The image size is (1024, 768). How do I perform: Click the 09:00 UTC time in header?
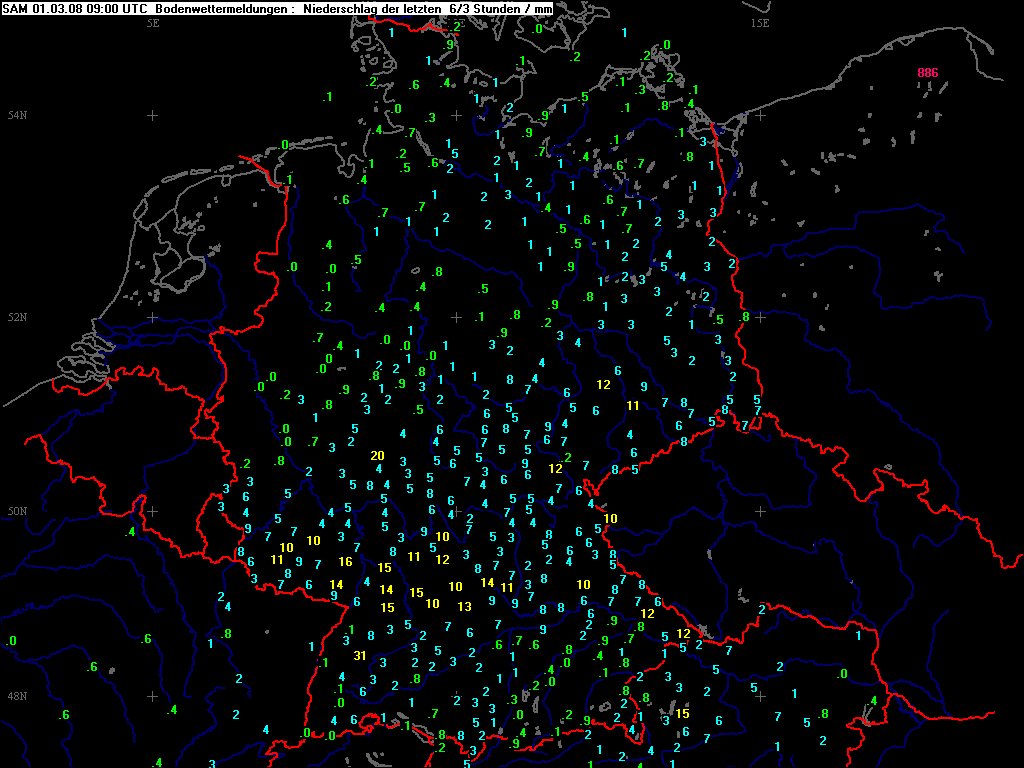coord(117,8)
